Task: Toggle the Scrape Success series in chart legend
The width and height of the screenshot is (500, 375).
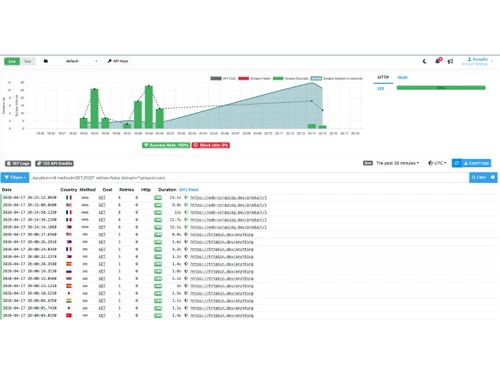Action: 291,78
